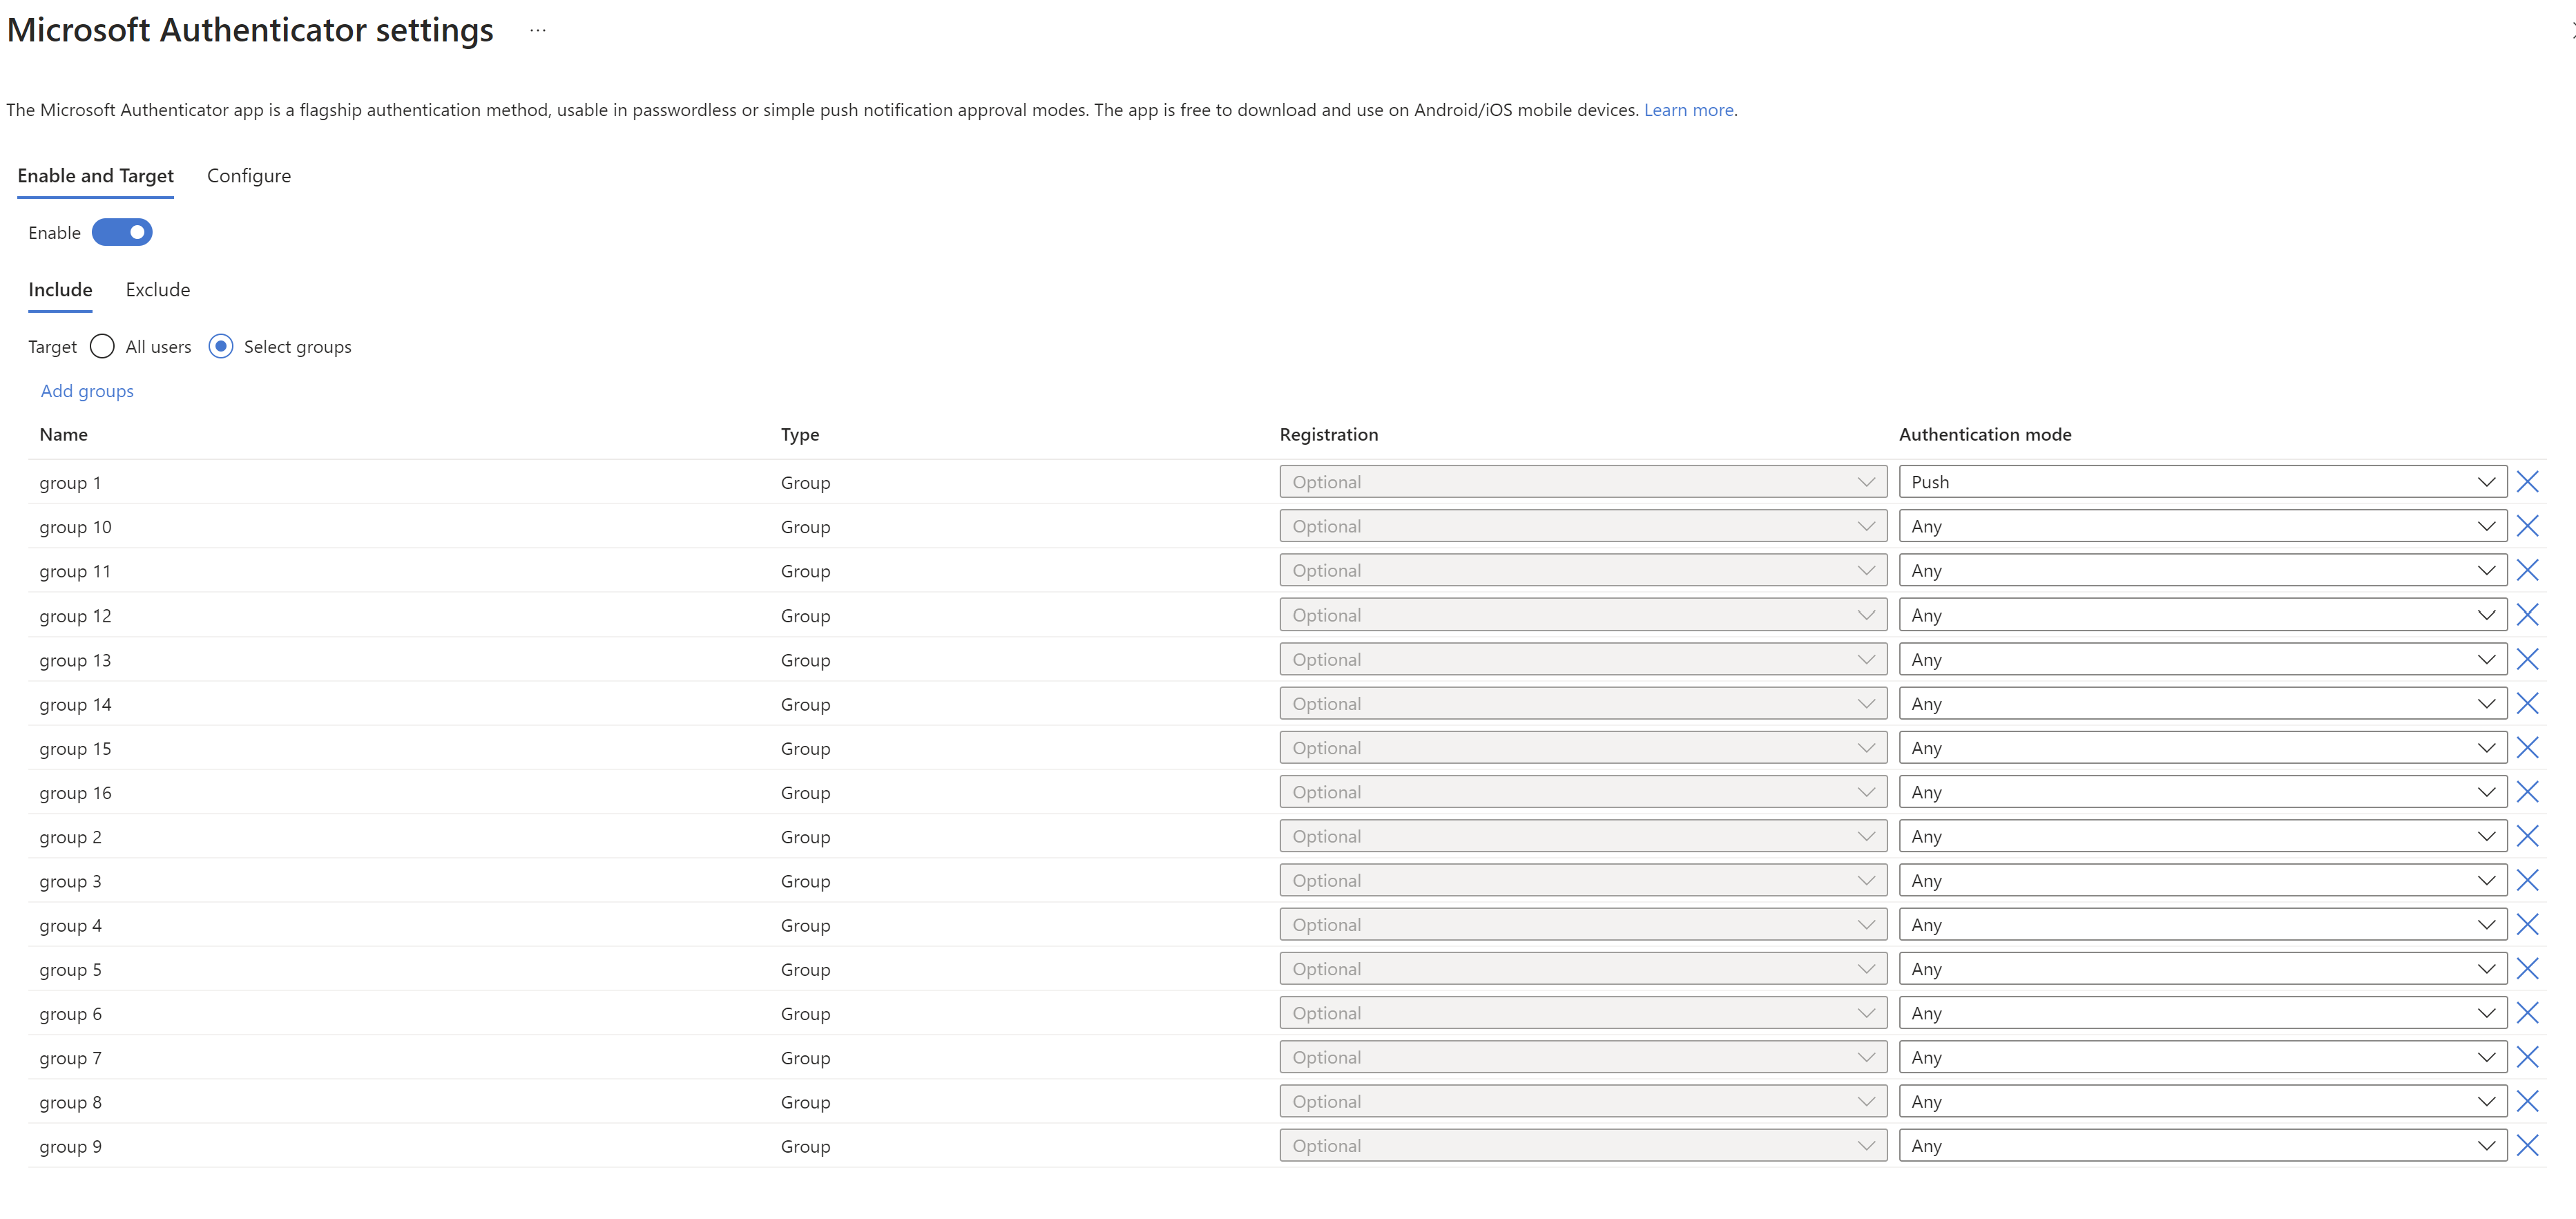This screenshot has width=2576, height=1219.
Task: Remove group 14 with its X icon
Action: click(x=2527, y=703)
